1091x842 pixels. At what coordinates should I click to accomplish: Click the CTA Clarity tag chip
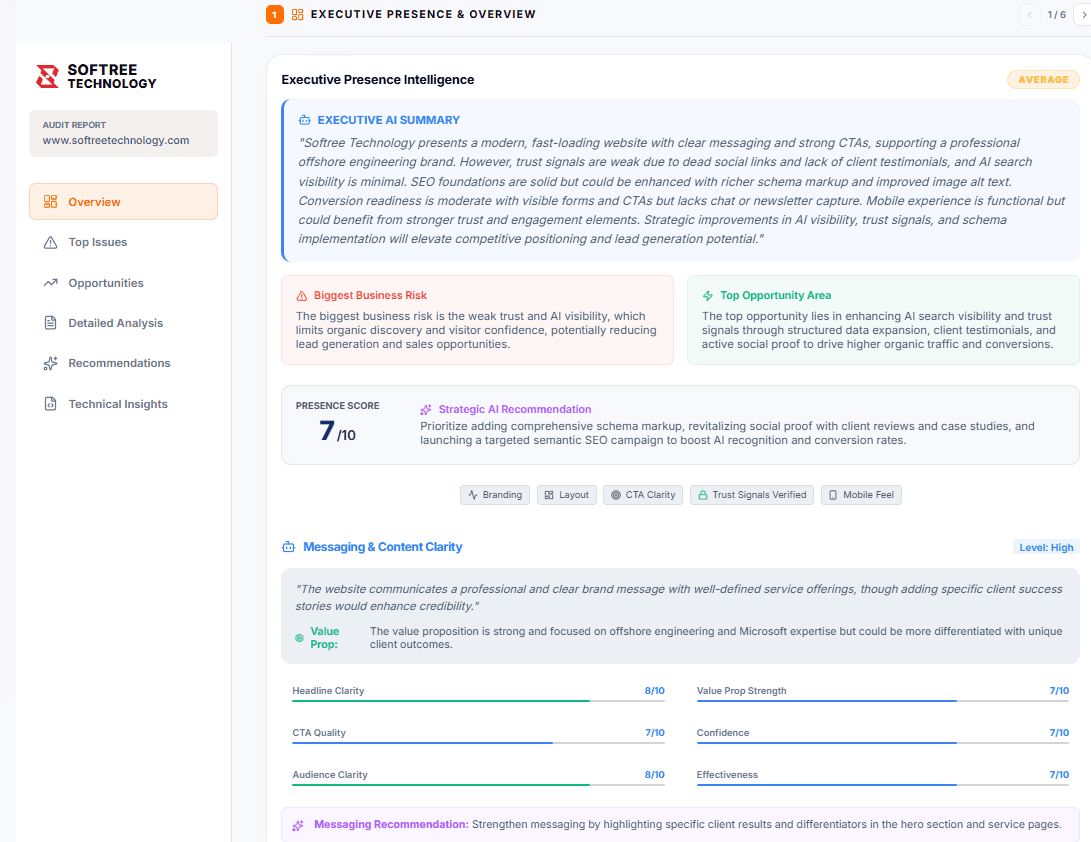click(x=643, y=495)
